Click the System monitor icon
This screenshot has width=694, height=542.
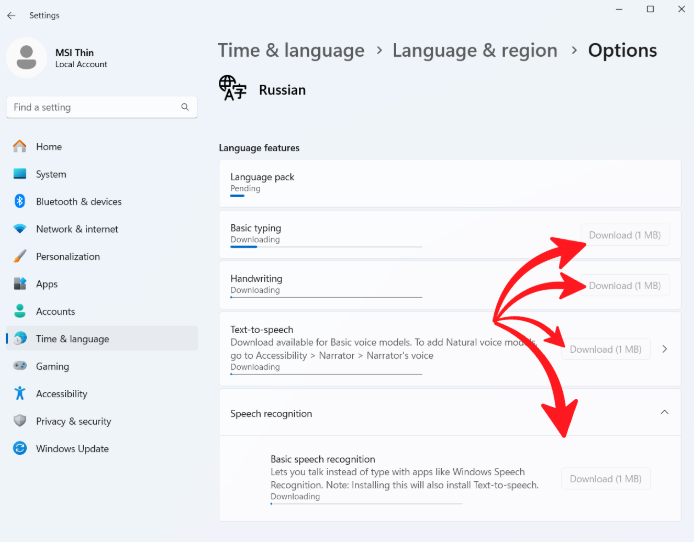tap(19, 174)
